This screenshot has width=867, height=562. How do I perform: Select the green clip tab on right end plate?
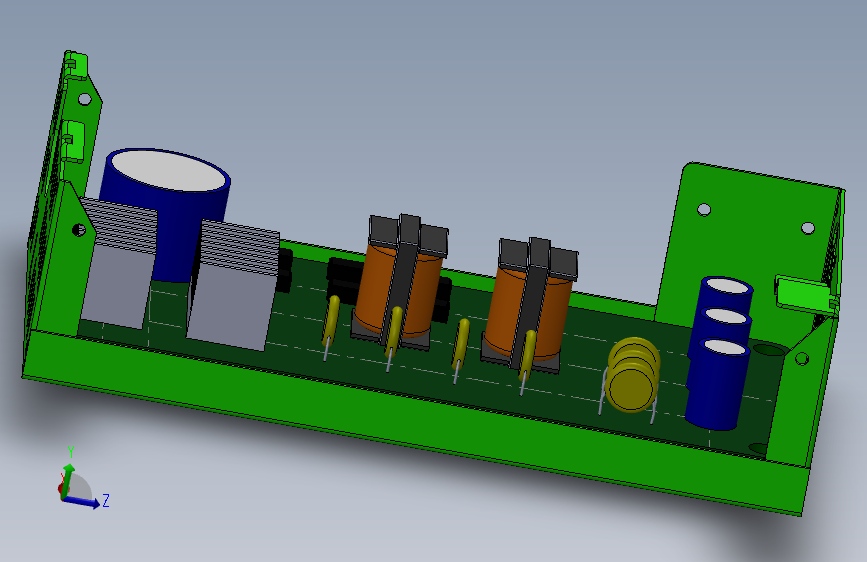[805, 293]
